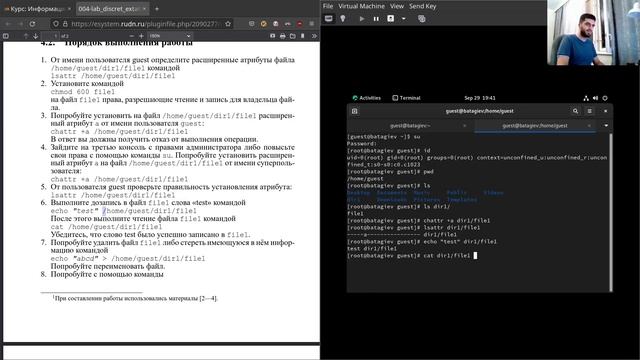Image resolution: width=640 pixels, height=360 pixels.
Task: Go back in the Firefox browser
Action: (8, 24)
